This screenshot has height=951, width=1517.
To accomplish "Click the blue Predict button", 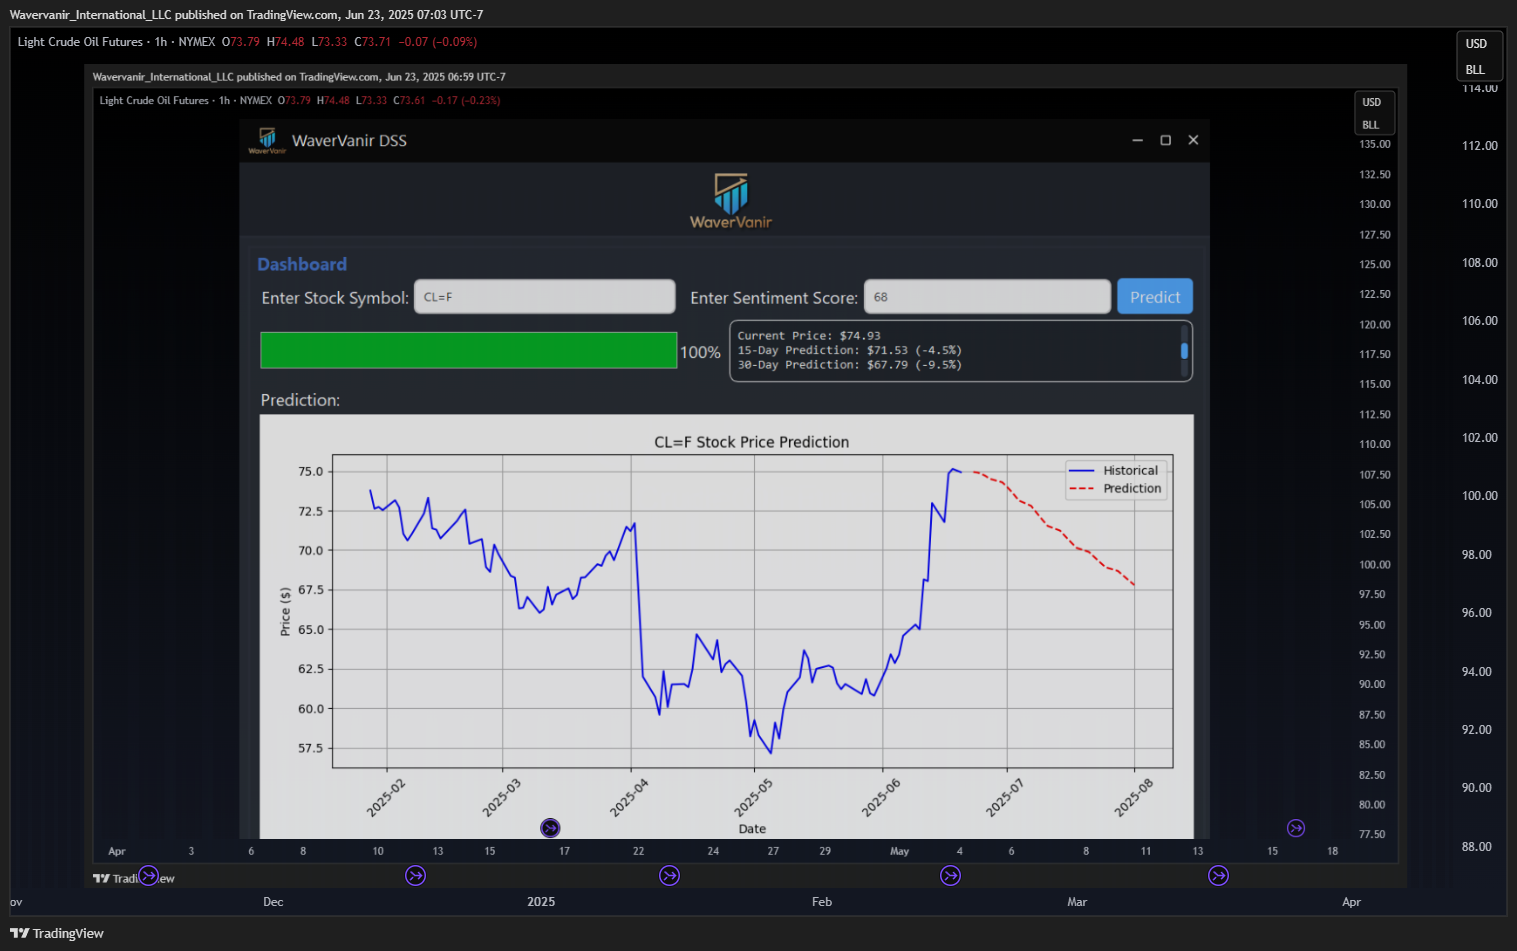I will click(x=1155, y=297).
